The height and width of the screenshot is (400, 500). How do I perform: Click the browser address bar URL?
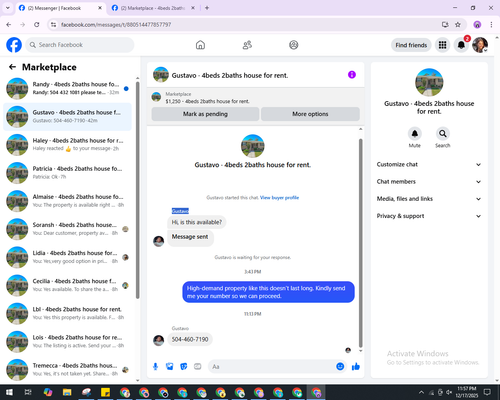coord(116,25)
